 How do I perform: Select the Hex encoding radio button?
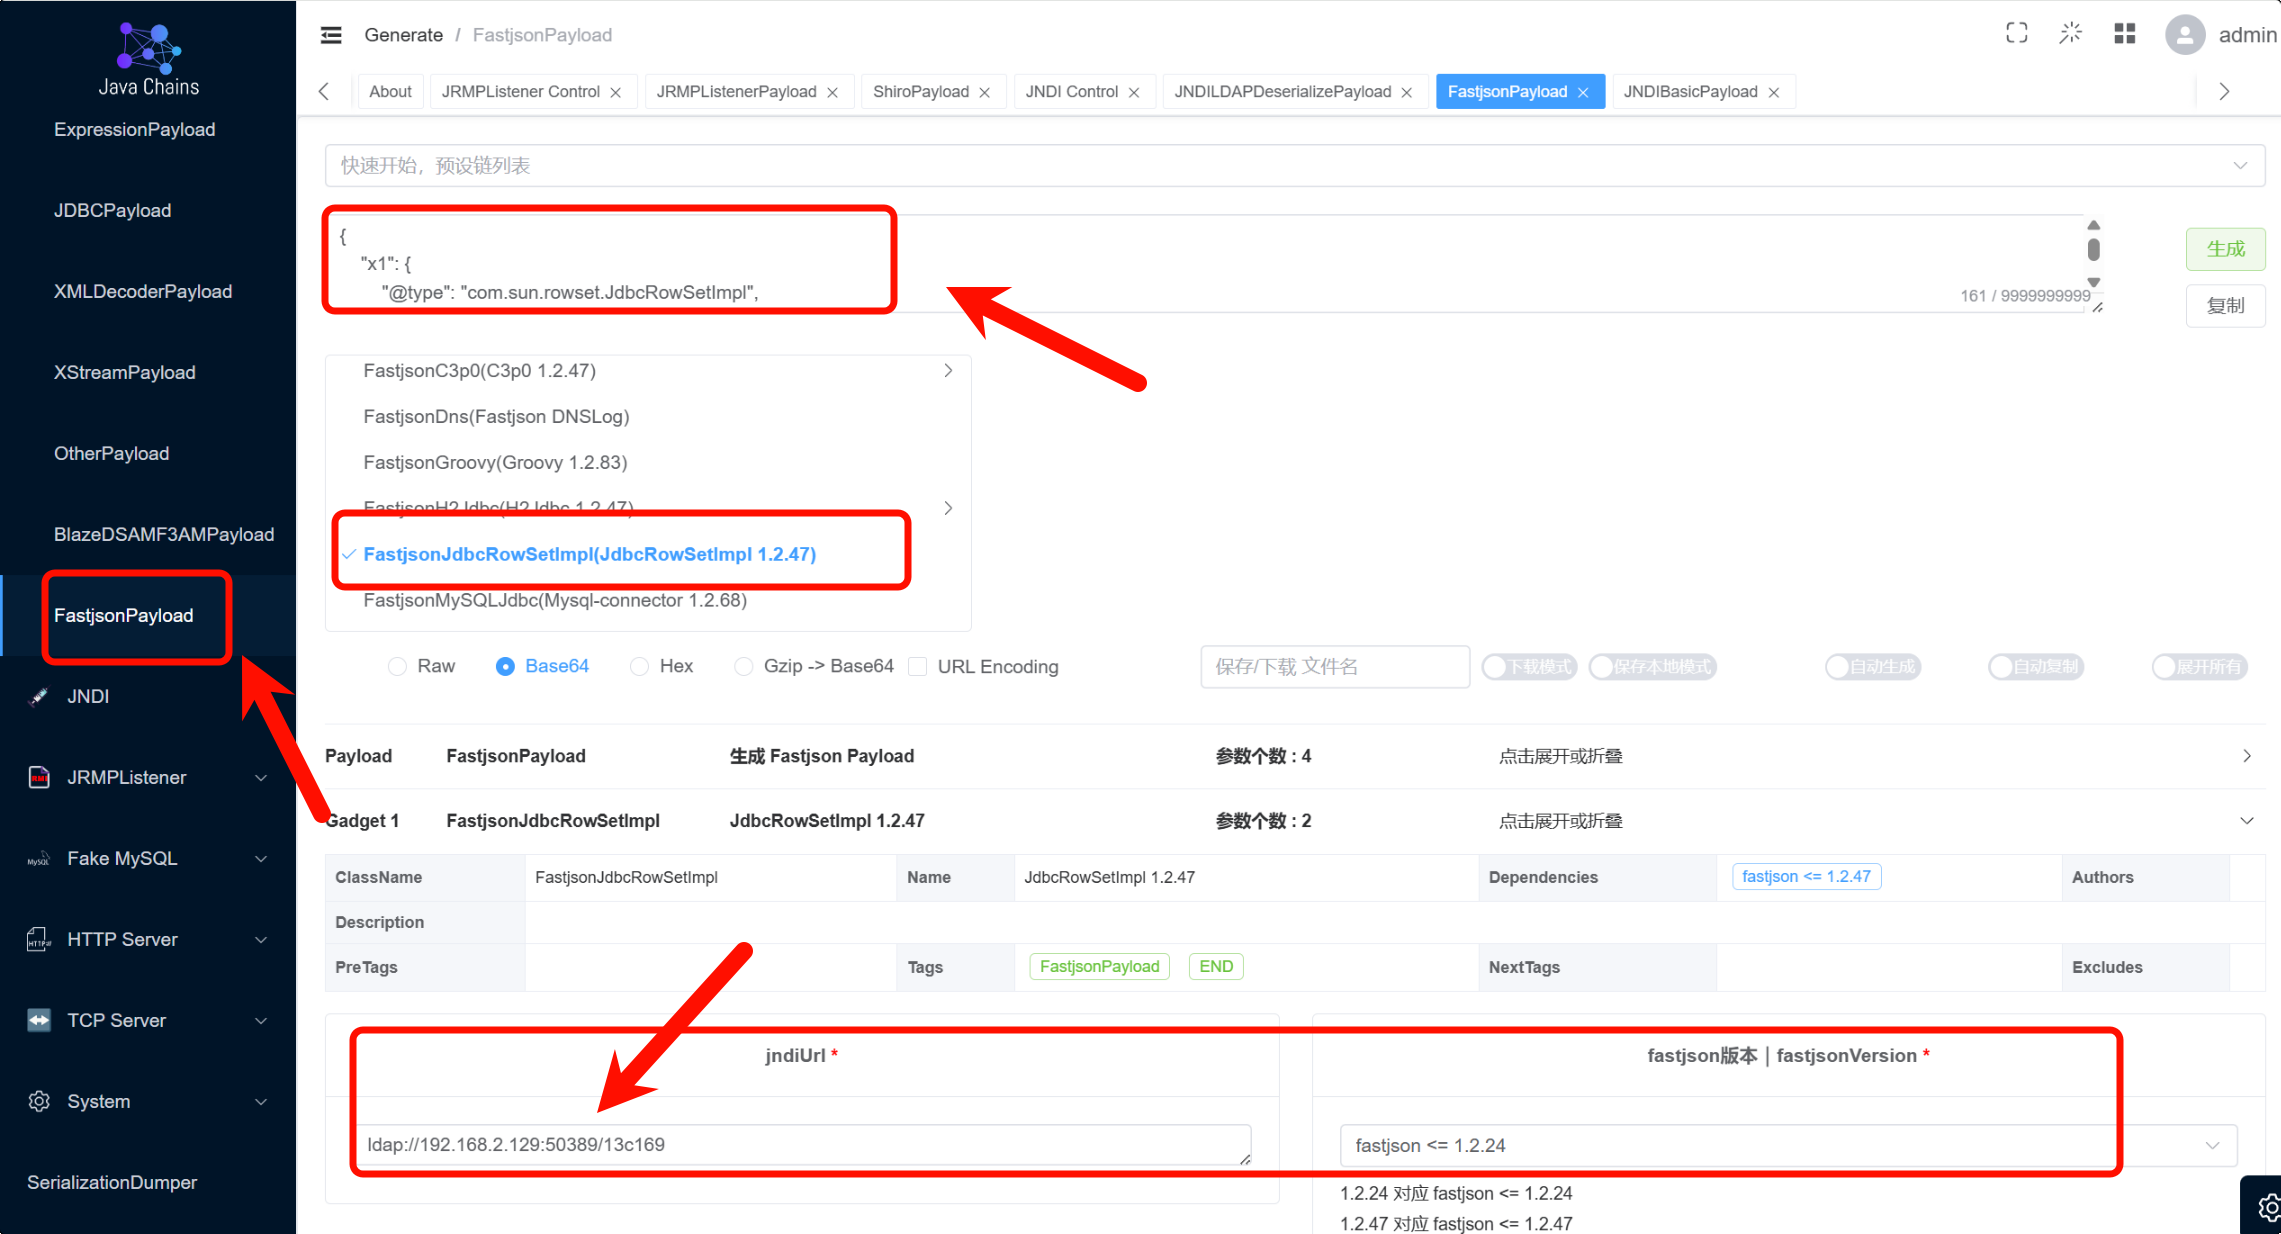640,666
